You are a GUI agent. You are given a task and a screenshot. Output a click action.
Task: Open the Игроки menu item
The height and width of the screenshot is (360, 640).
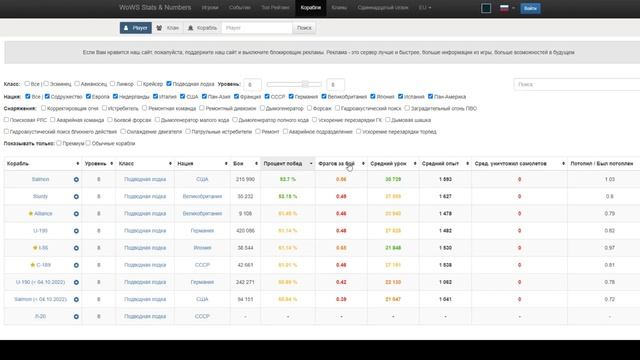pos(210,7)
